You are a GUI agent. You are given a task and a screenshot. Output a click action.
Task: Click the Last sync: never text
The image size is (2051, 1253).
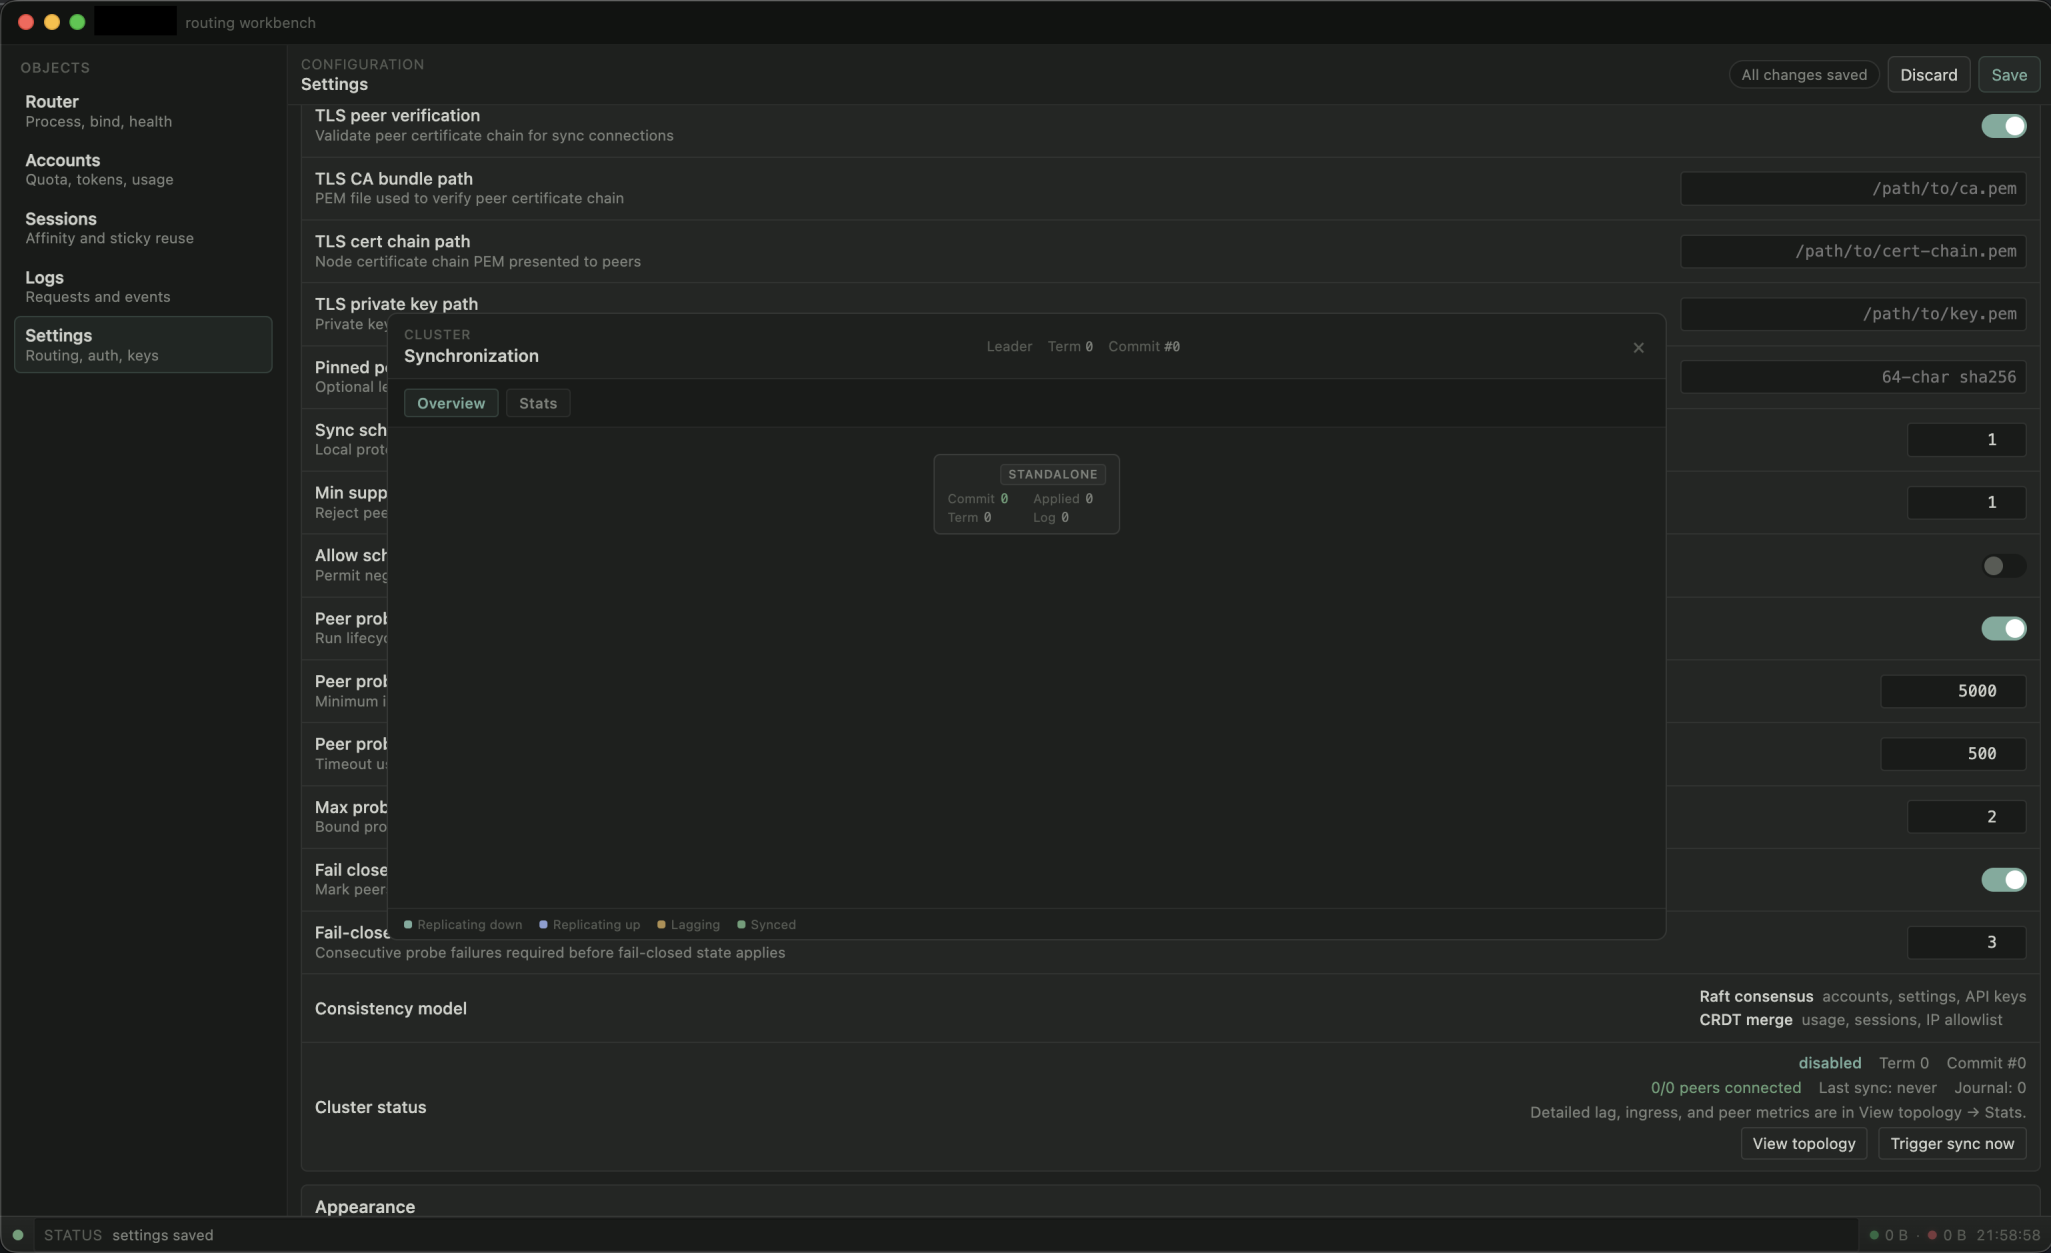1877,1088
